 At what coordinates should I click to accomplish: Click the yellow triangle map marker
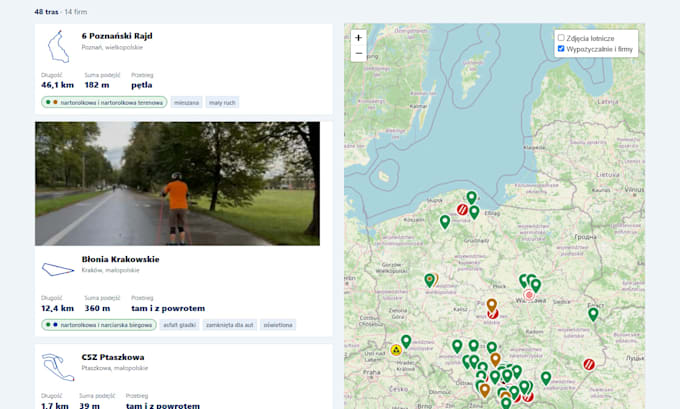[396, 350]
